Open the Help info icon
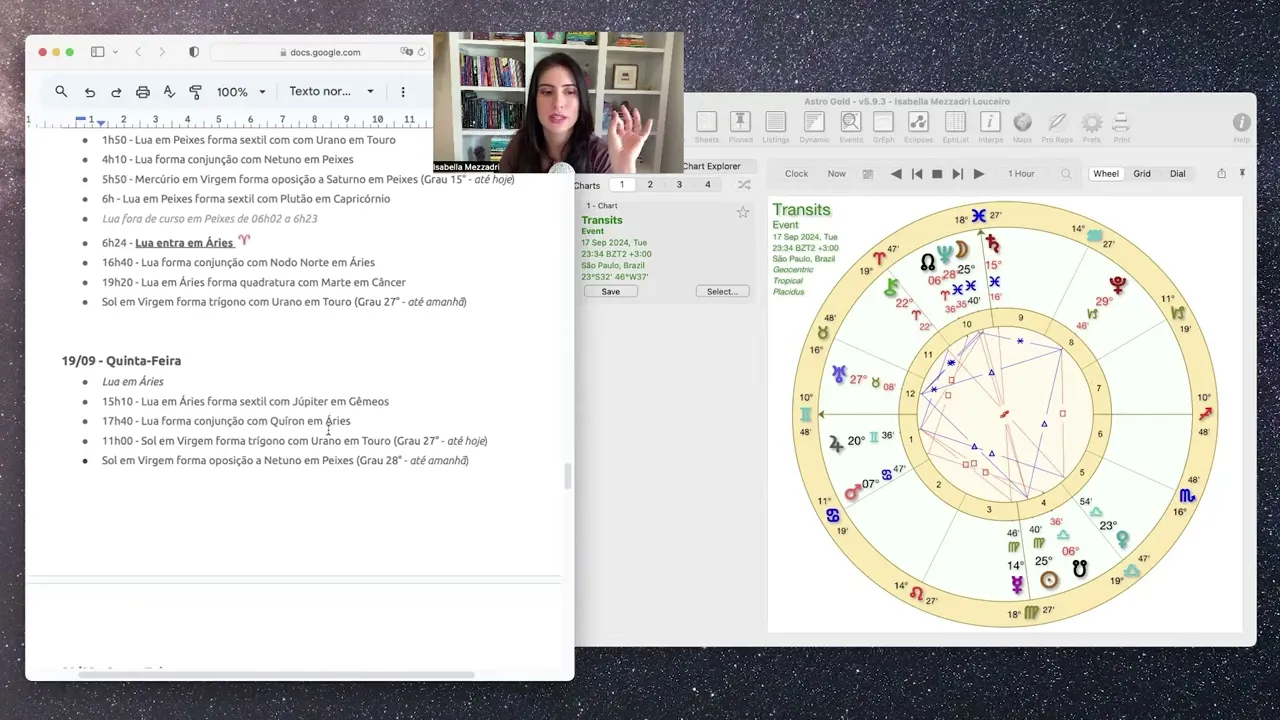Image resolution: width=1280 pixels, height=720 pixels. pos(1241,122)
